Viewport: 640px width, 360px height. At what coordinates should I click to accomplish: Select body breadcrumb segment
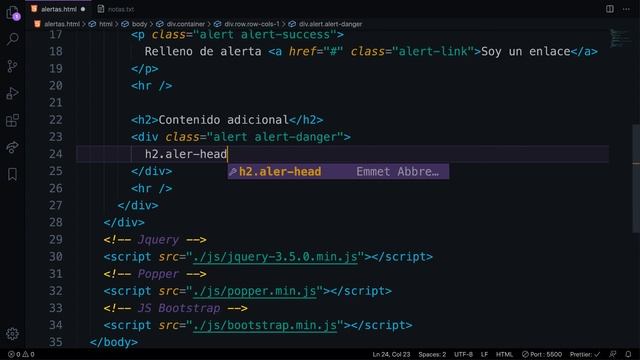139,24
